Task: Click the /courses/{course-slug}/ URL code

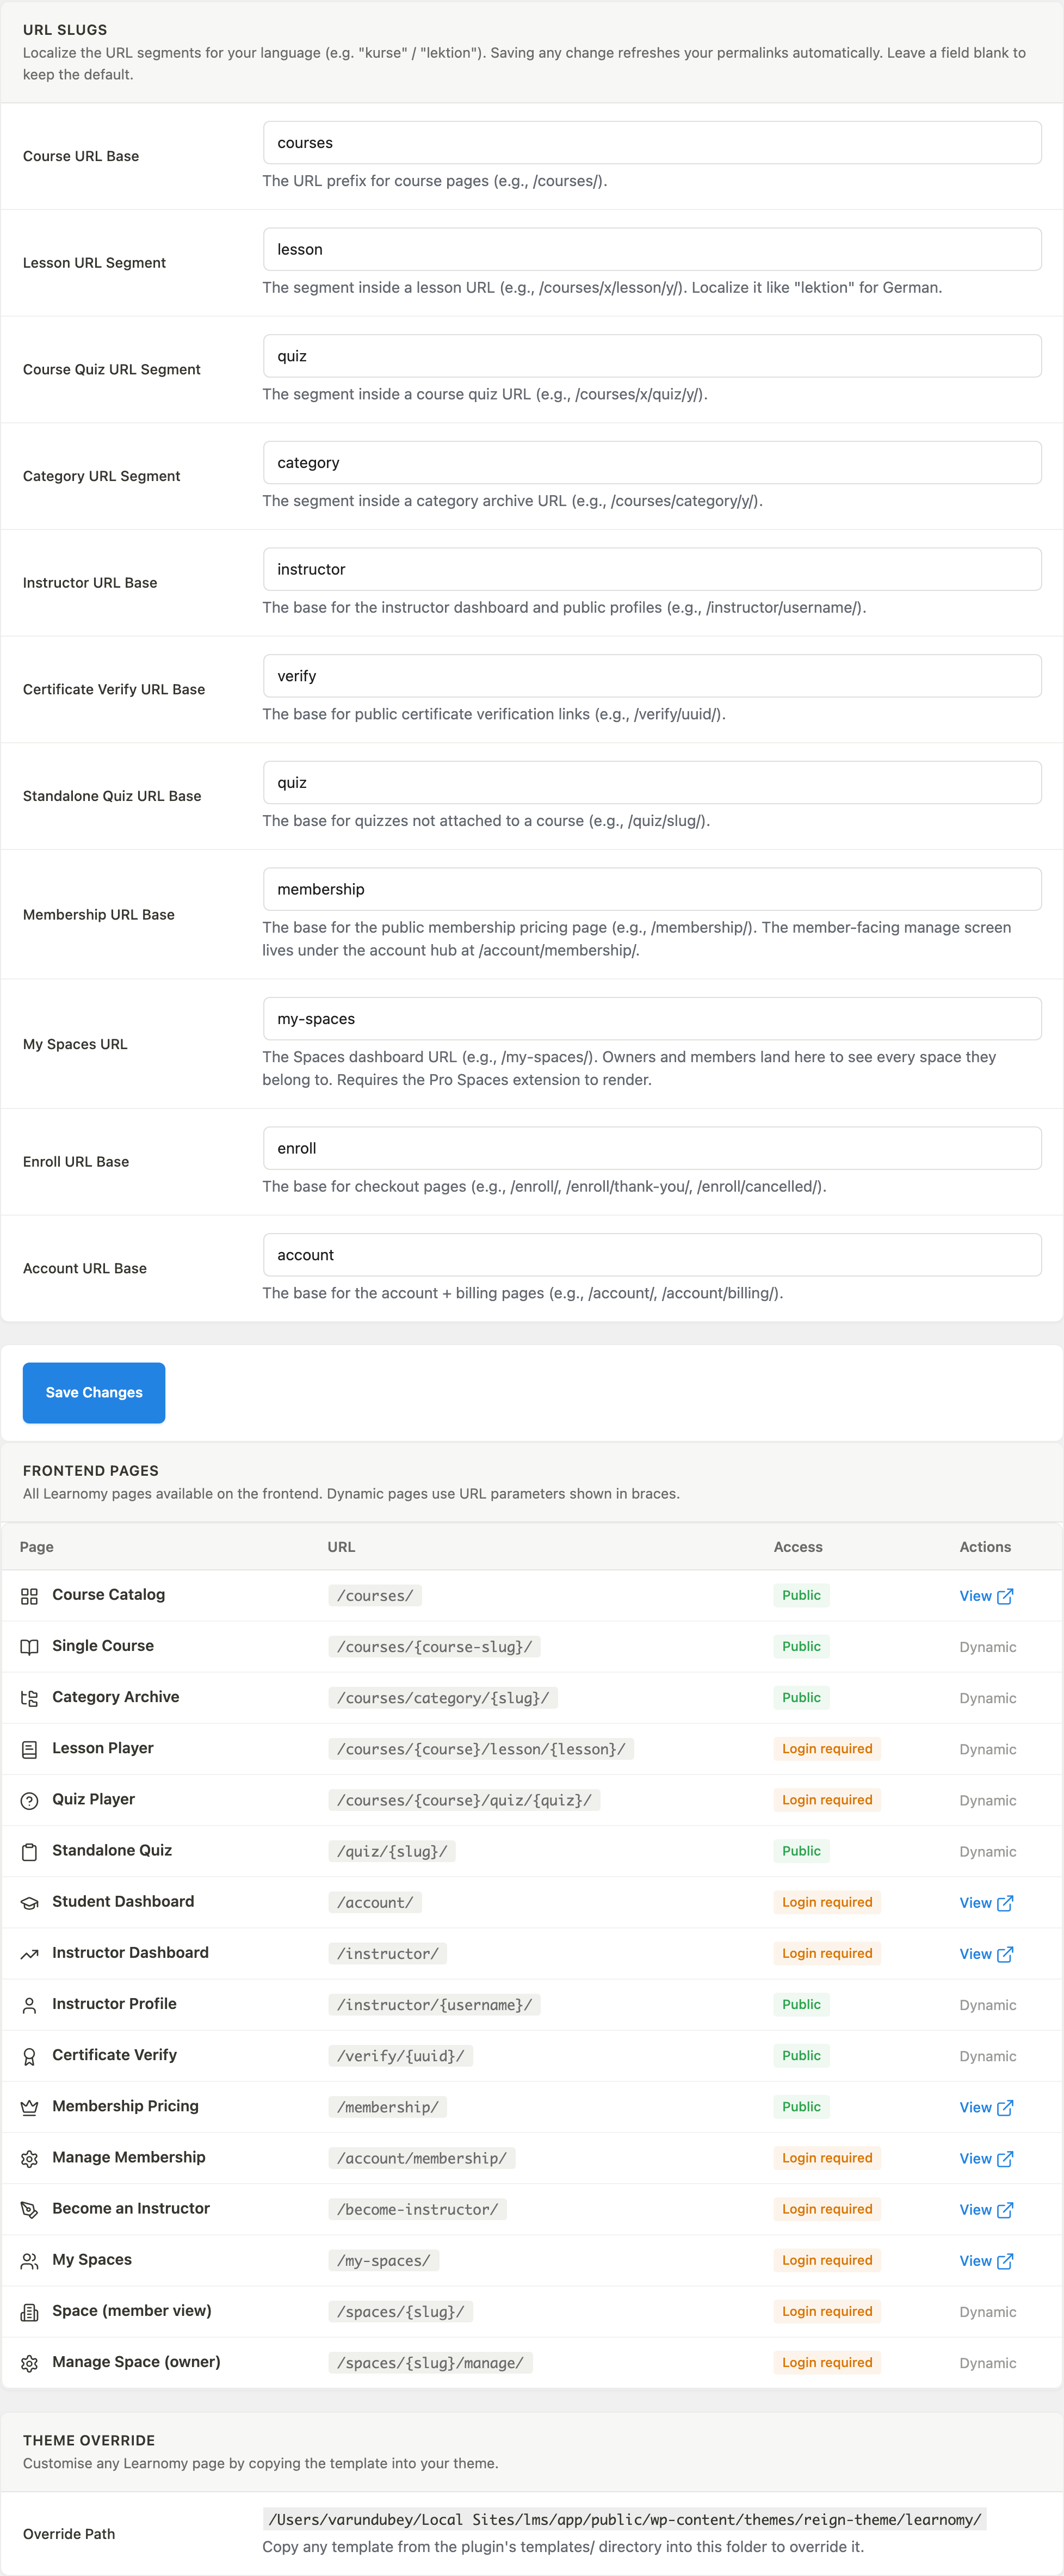Action: point(434,1647)
